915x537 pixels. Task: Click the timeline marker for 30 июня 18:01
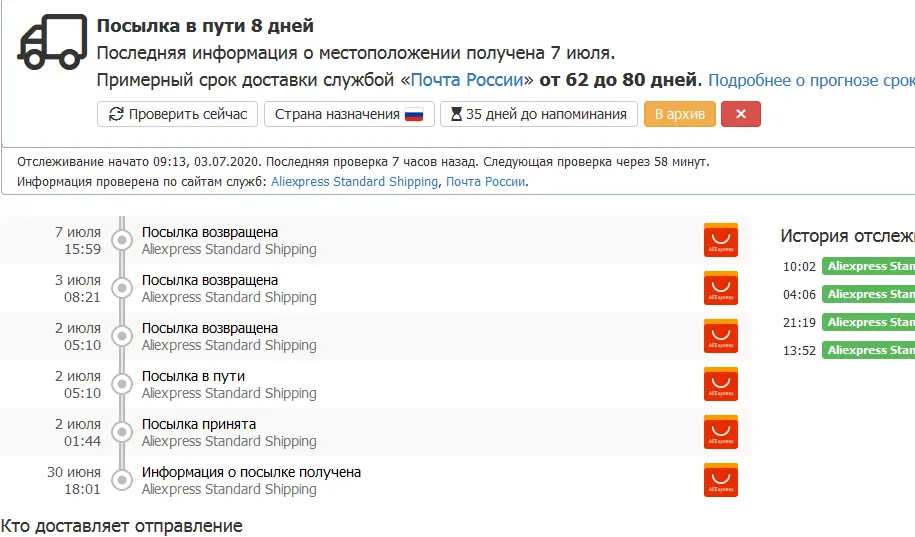[122, 480]
